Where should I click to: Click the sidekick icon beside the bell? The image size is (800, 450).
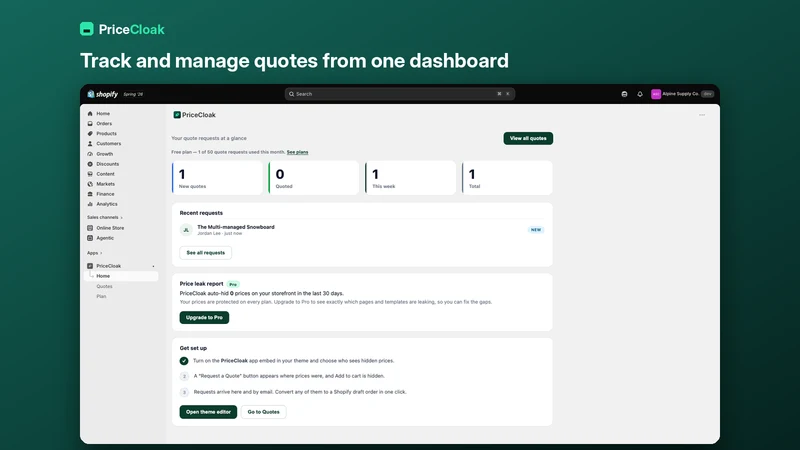point(624,94)
